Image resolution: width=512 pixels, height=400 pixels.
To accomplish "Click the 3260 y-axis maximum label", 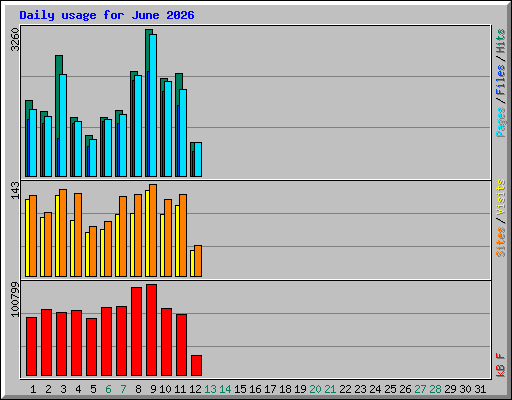I will click(15, 40).
